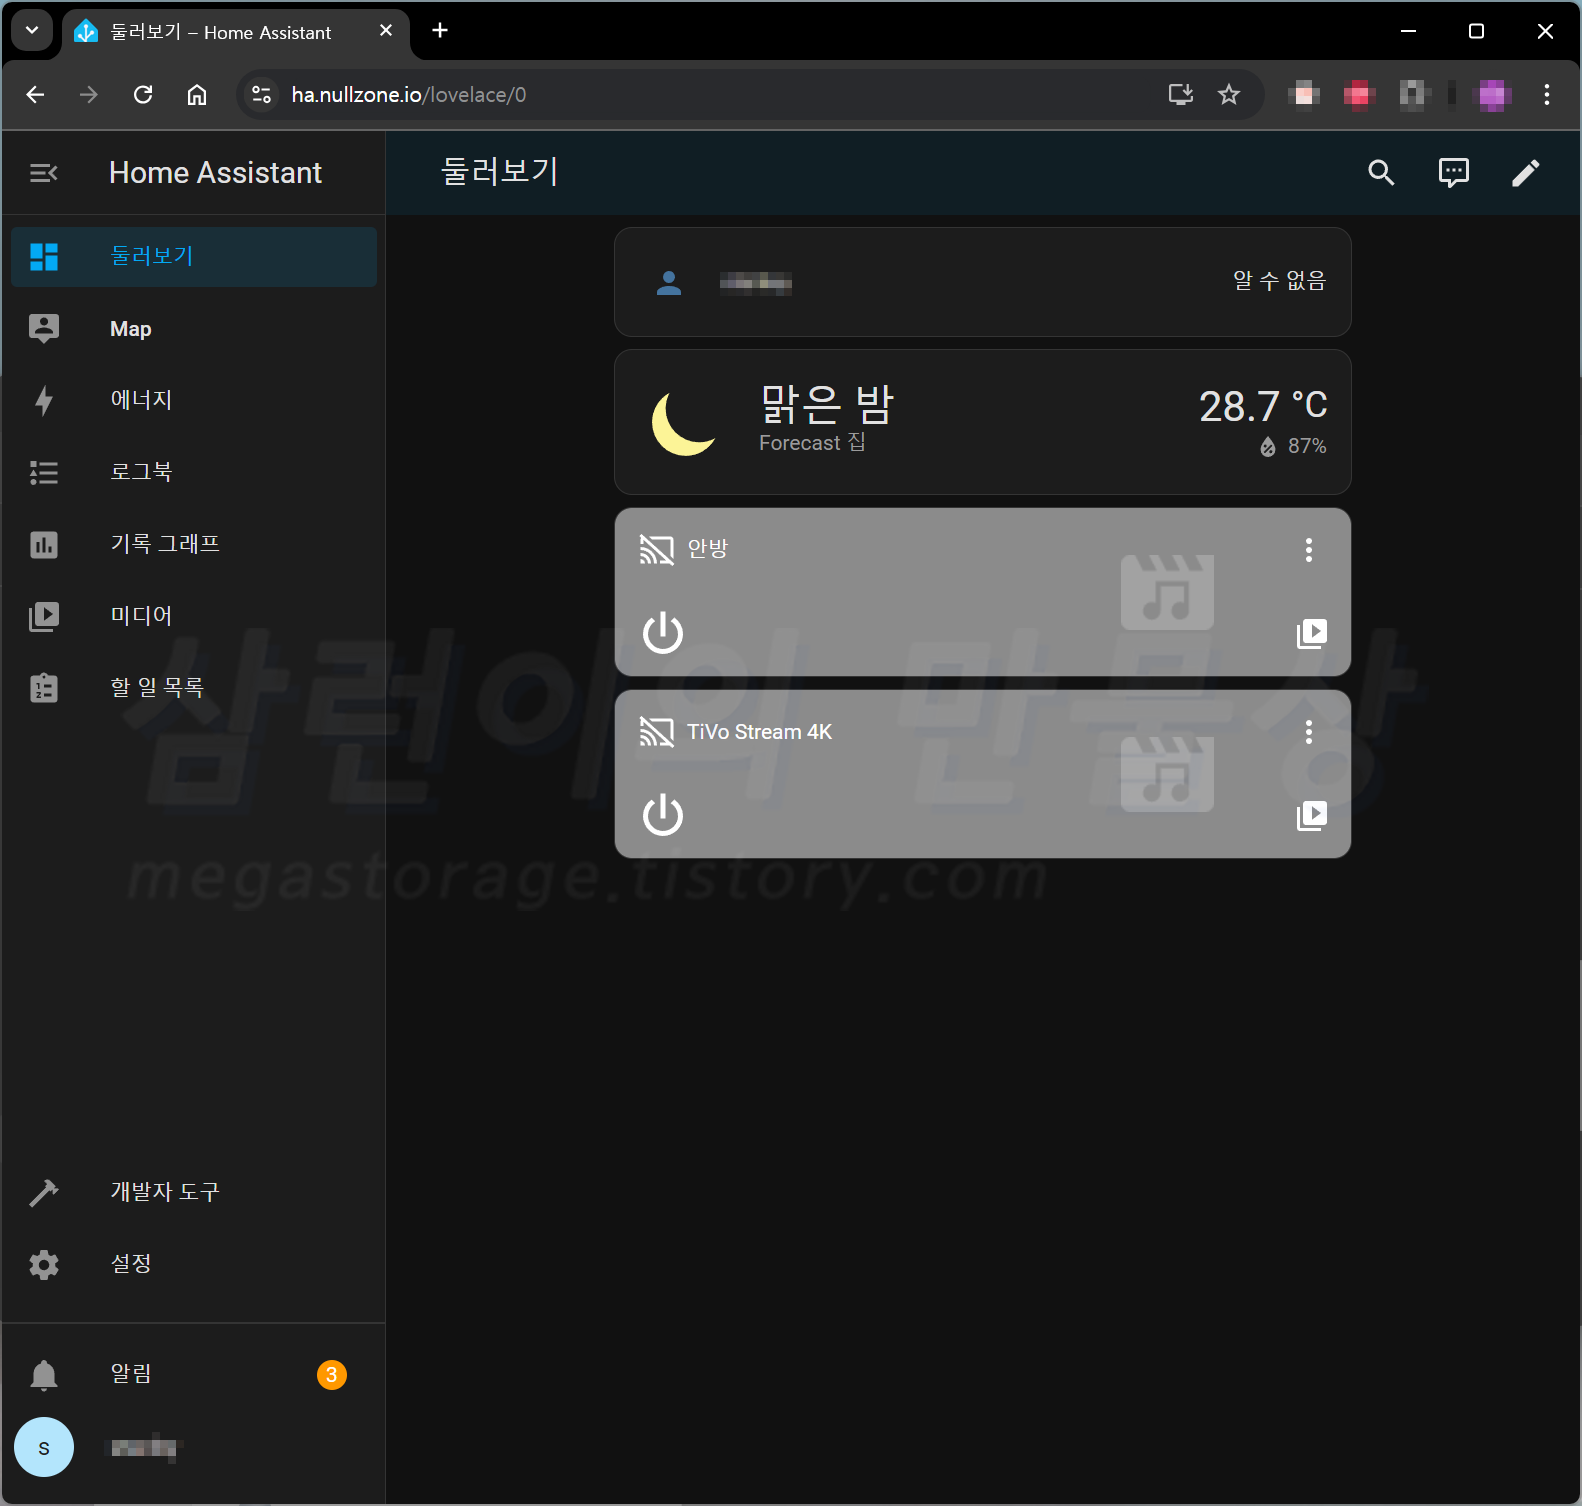The height and width of the screenshot is (1506, 1582).
Task: Open 설정 settings page
Action: coord(194,1265)
